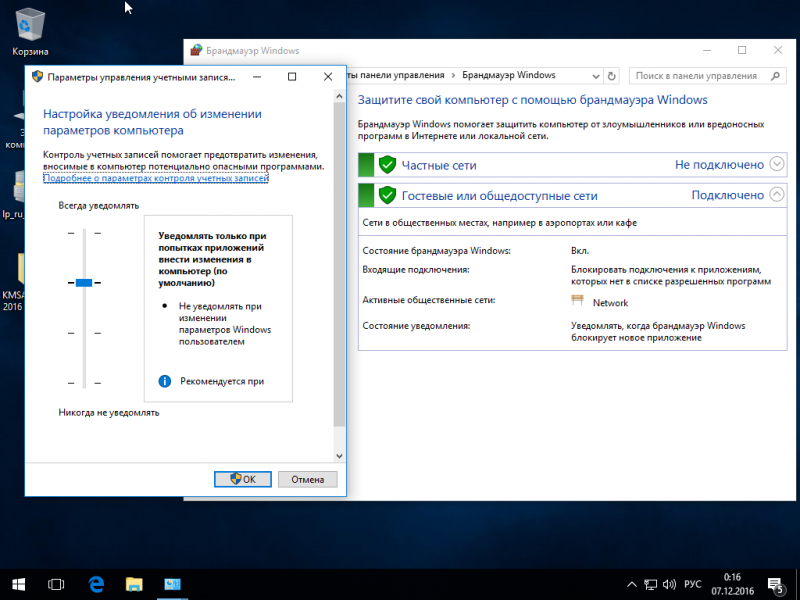Open link Подробнее о параметрах контроля учетных записей

156,178
